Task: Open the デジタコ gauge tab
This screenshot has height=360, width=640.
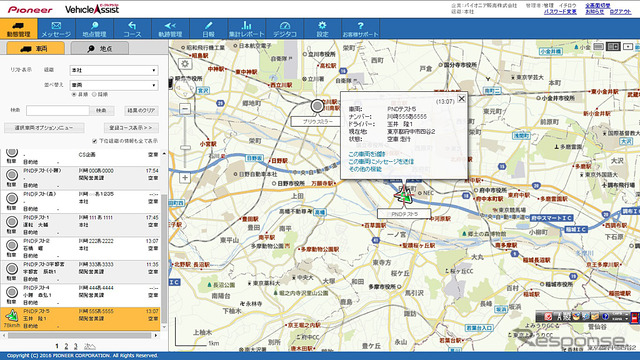Action: [284, 29]
